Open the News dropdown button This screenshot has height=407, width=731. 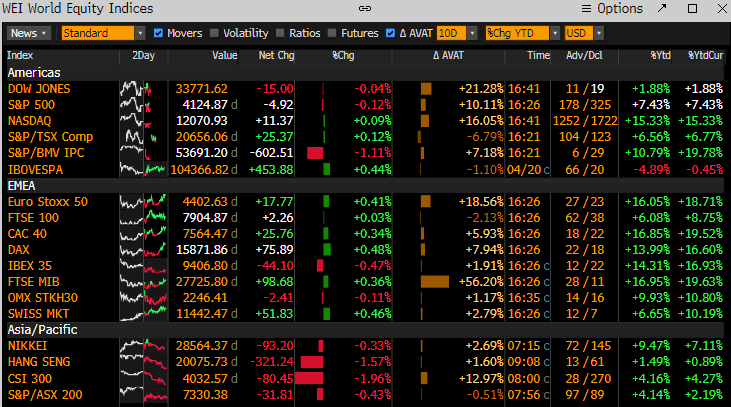pyautogui.click(x=28, y=33)
